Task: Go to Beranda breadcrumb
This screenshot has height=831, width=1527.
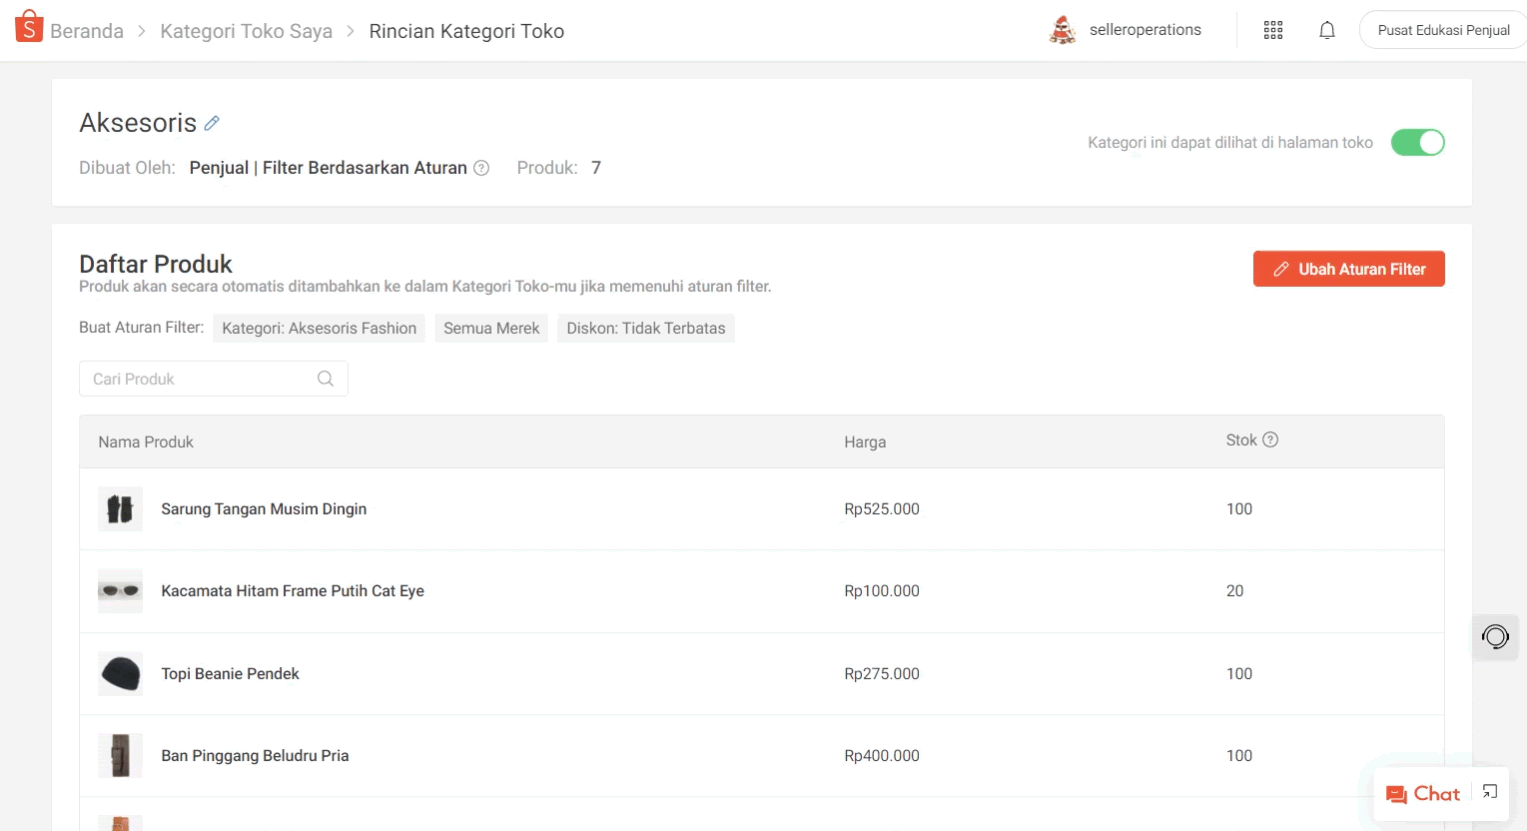Action: coord(86,31)
